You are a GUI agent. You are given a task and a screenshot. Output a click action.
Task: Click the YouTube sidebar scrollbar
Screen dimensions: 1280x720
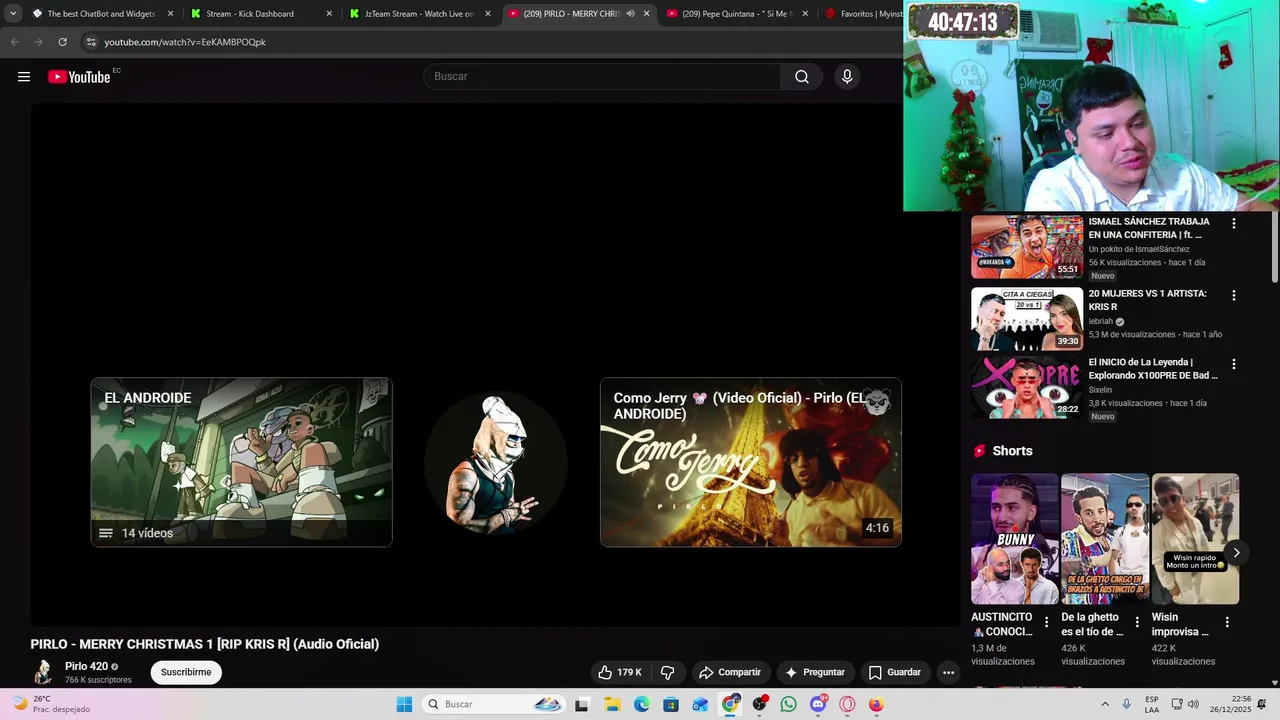tap(1274, 246)
